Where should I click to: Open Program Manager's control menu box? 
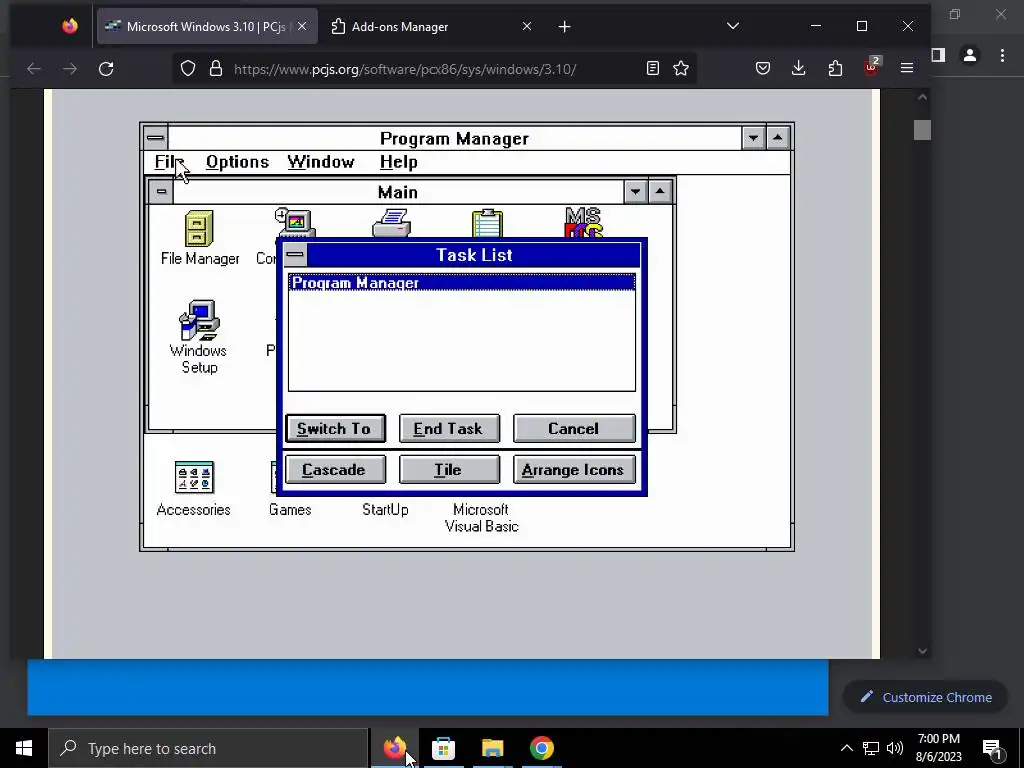[155, 138]
